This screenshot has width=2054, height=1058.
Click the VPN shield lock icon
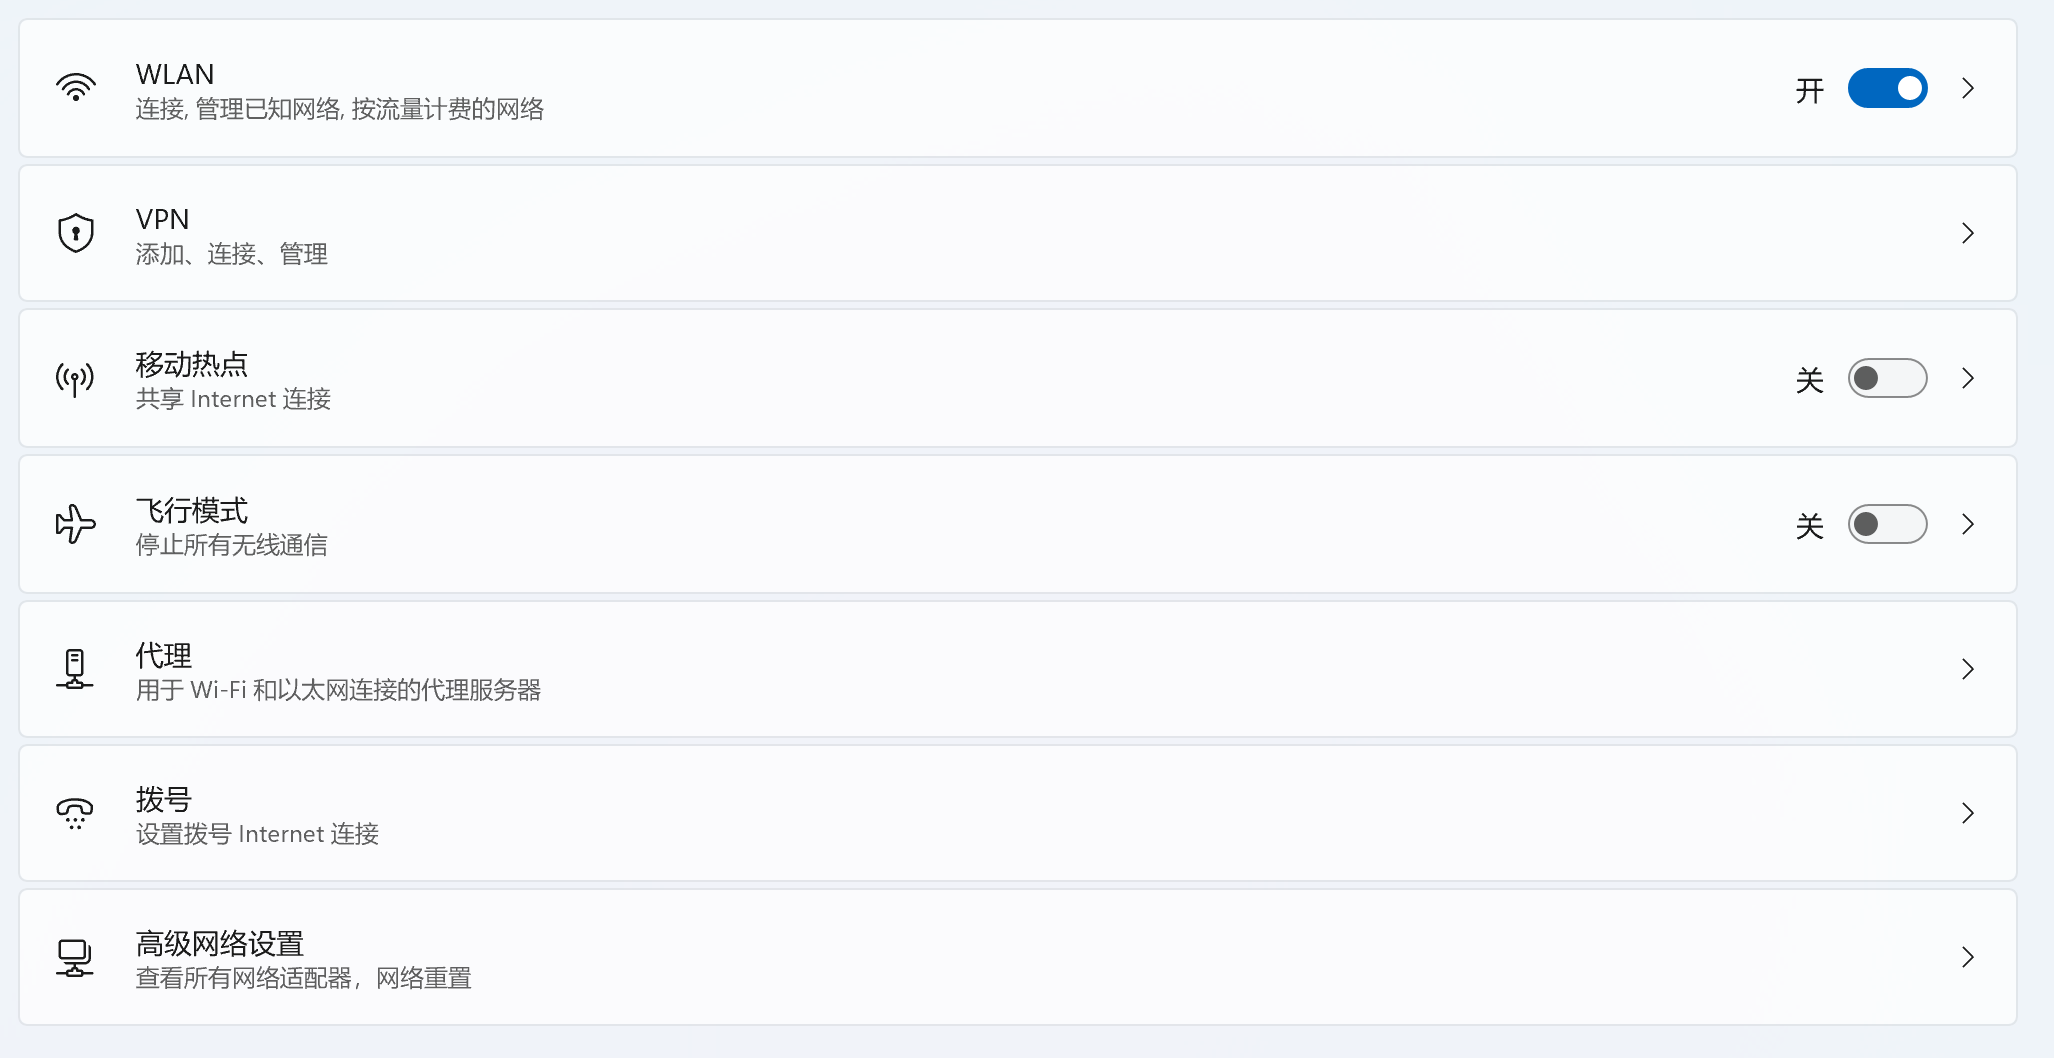click(76, 233)
